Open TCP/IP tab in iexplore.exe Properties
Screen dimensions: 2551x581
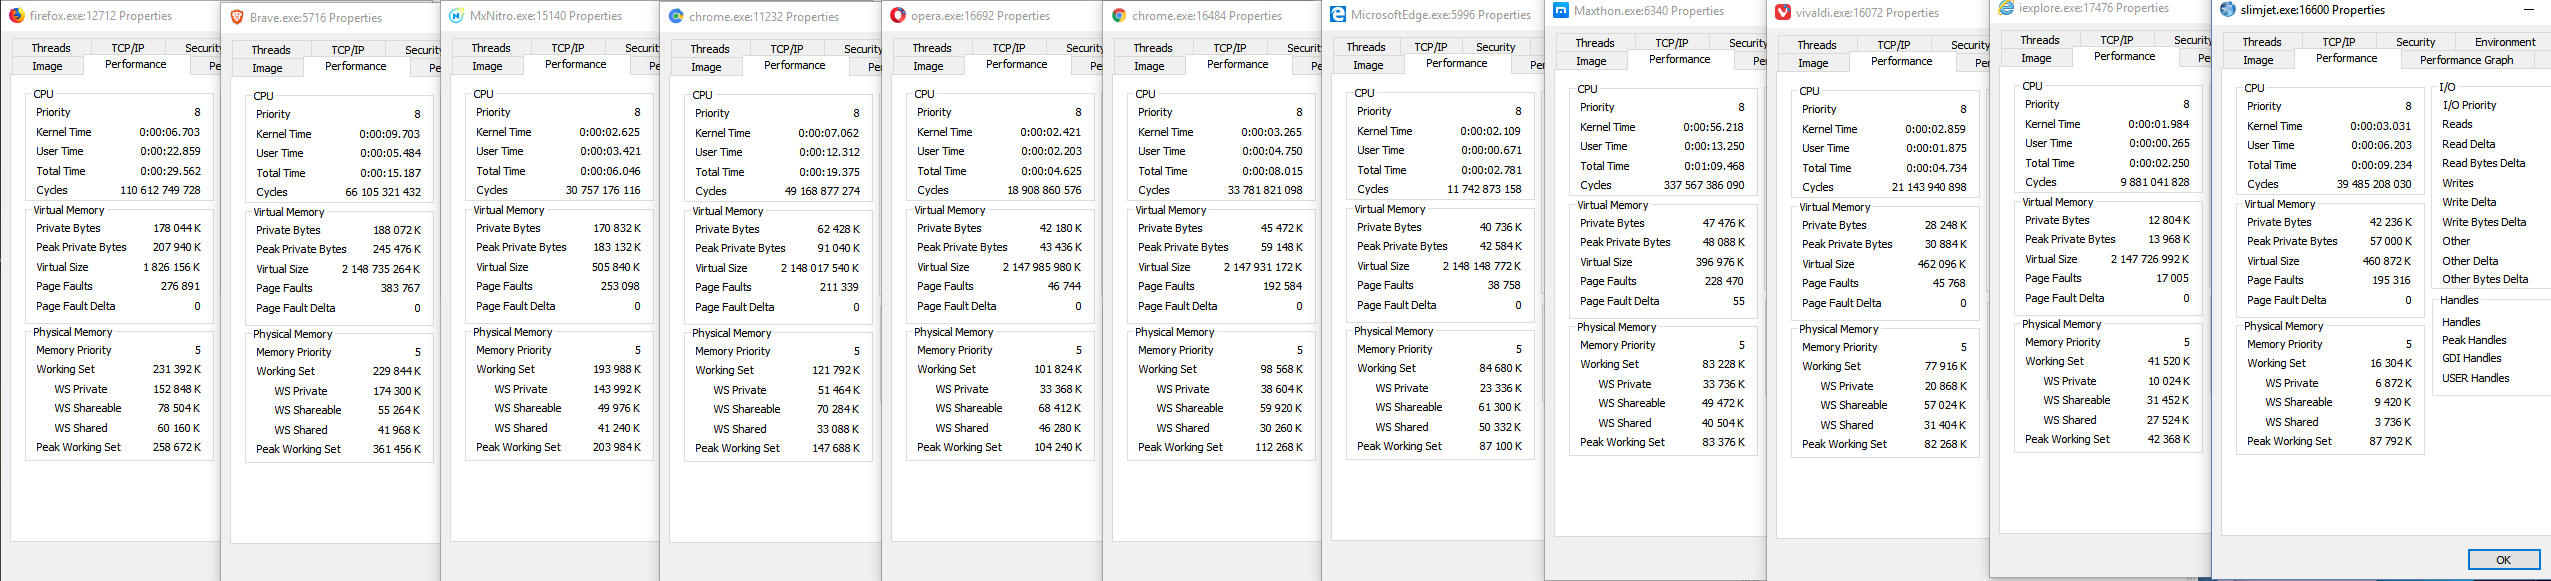tap(2117, 40)
